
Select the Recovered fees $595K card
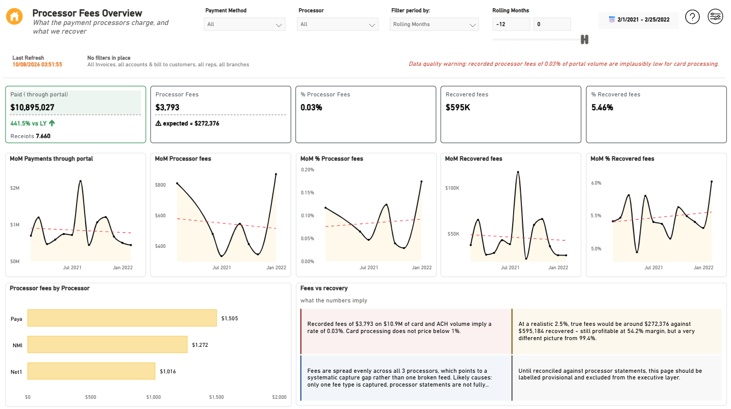[x=511, y=114]
